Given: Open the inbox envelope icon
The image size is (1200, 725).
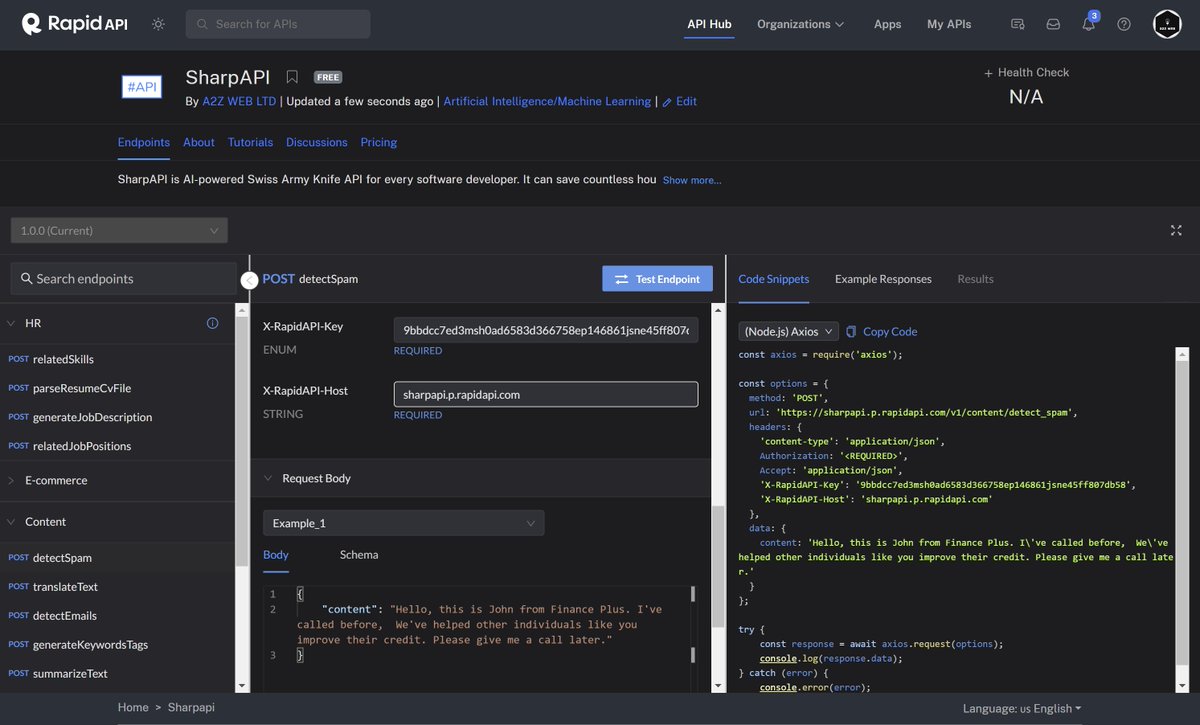Looking at the screenshot, I should click(1053, 24).
